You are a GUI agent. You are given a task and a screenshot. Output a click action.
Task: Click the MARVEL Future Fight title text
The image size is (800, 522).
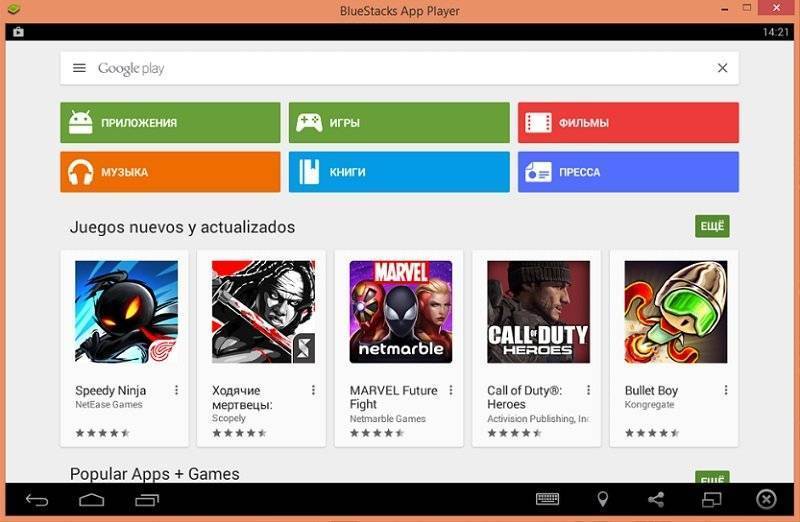click(x=393, y=397)
